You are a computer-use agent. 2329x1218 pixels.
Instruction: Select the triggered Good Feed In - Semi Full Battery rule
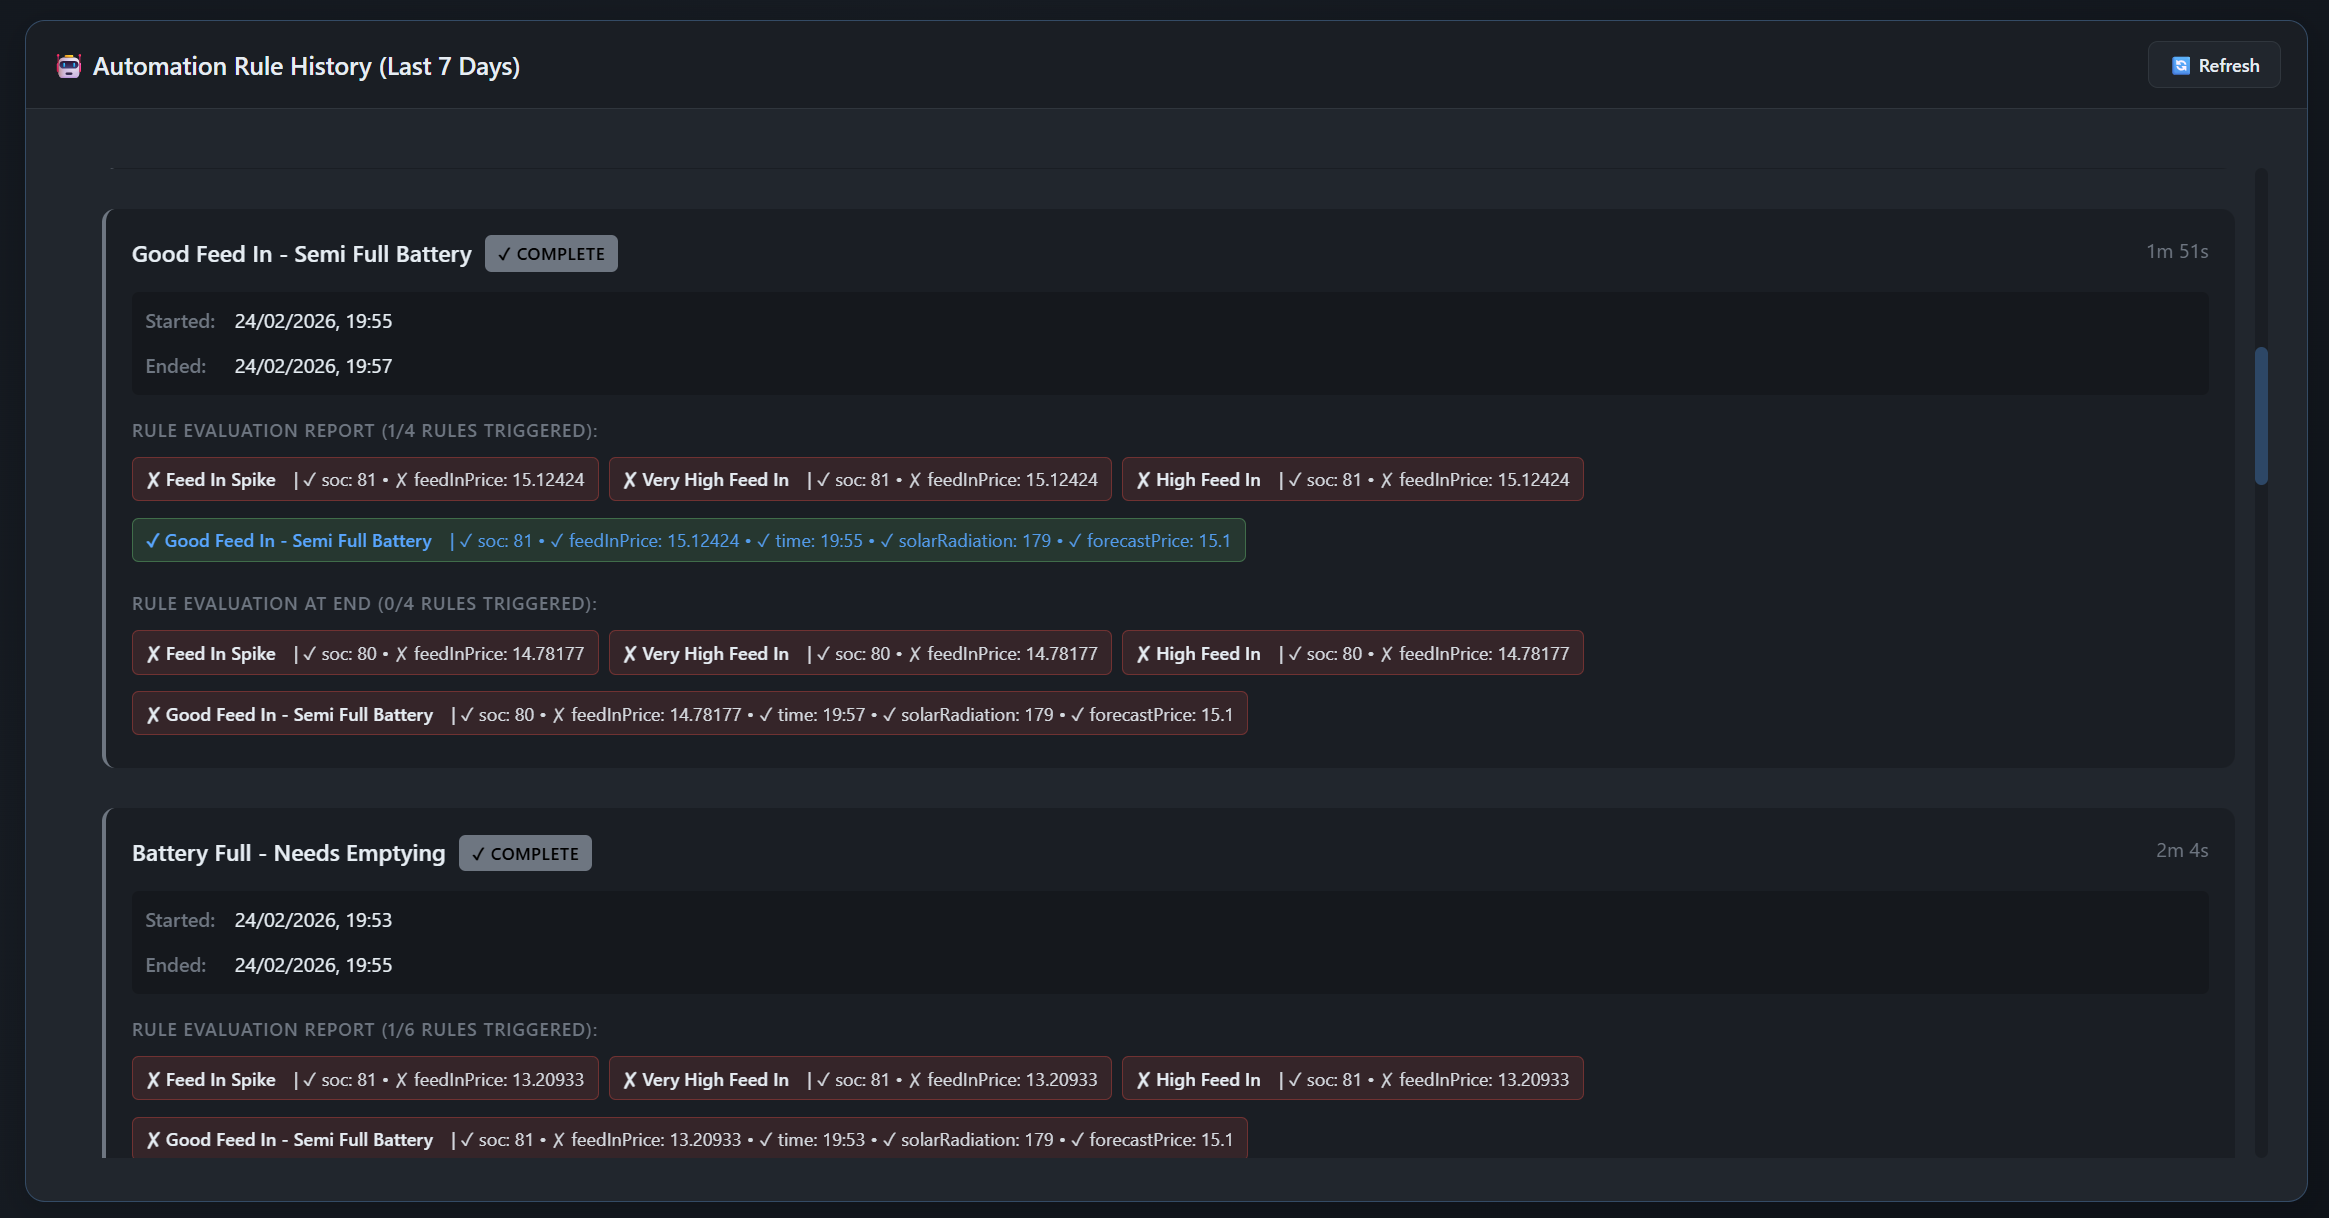click(688, 540)
